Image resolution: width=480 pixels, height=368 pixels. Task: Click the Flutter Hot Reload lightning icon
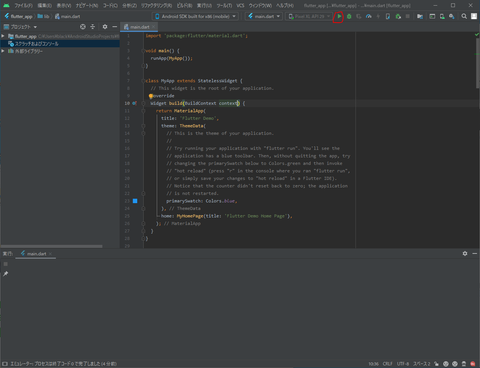(x=378, y=16)
